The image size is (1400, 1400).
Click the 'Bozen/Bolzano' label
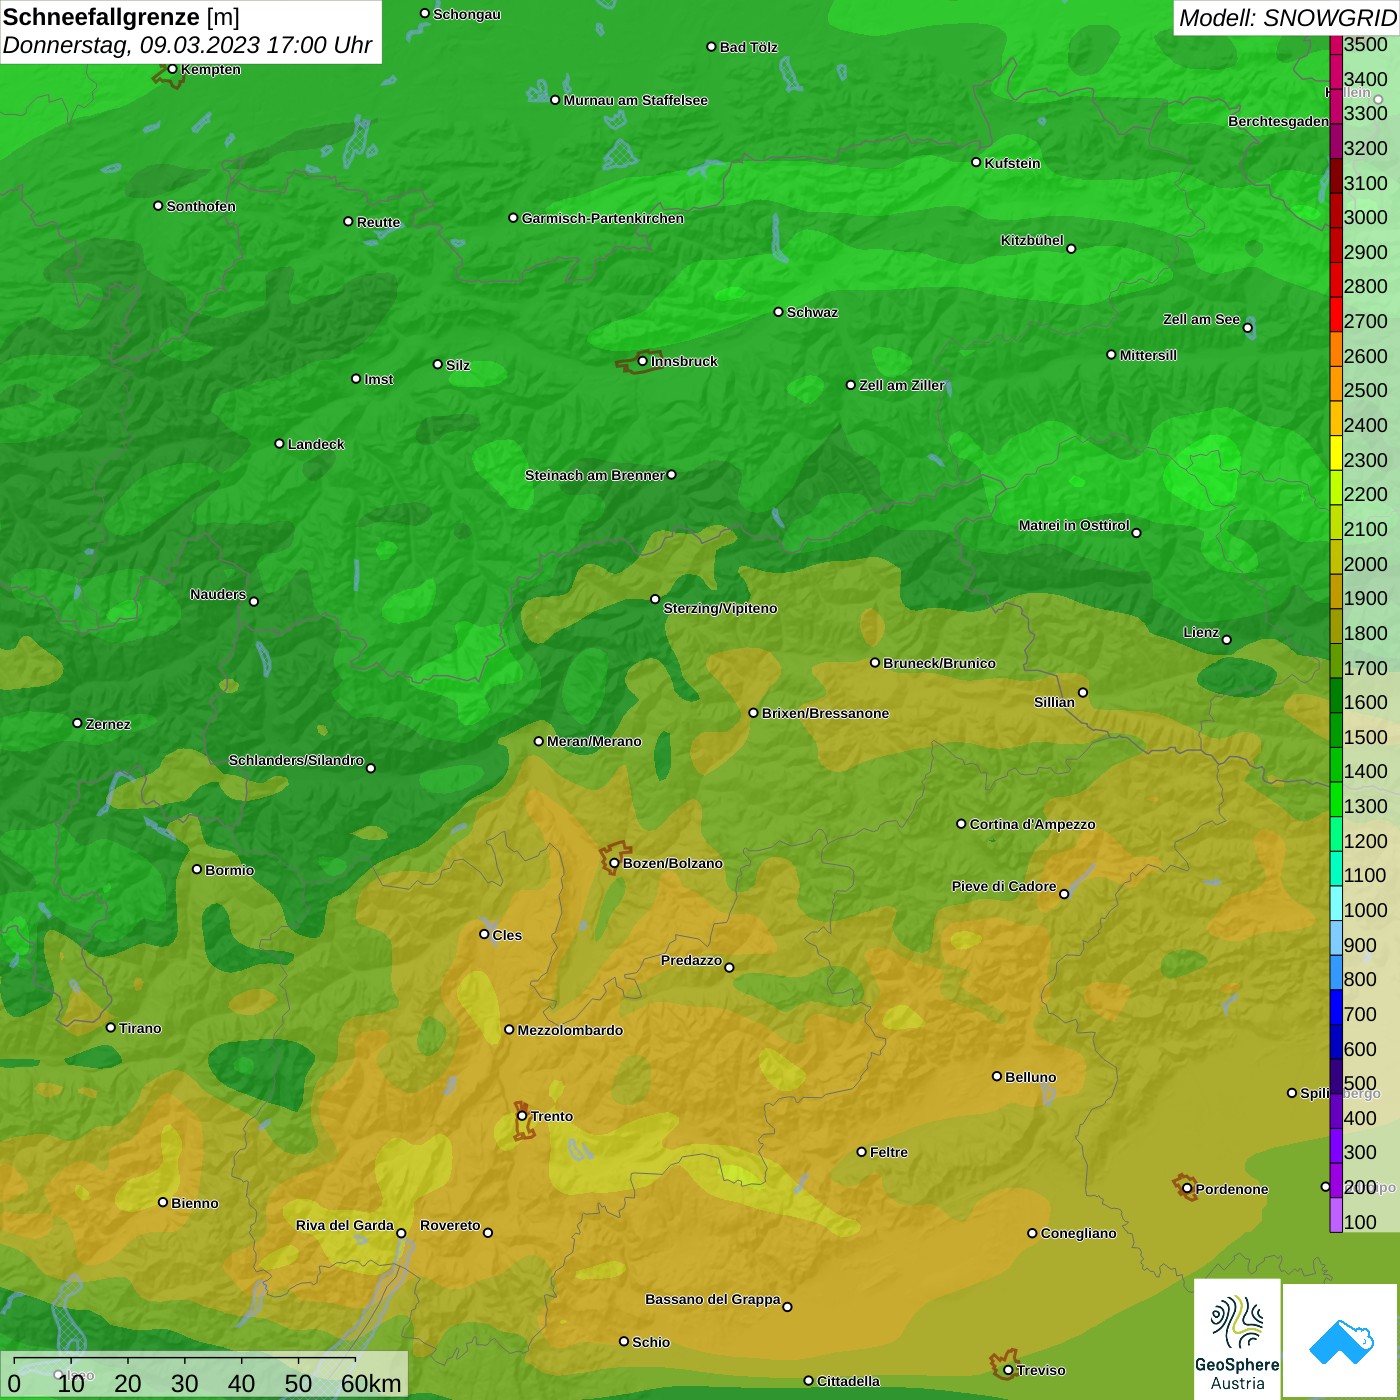(673, 863)
